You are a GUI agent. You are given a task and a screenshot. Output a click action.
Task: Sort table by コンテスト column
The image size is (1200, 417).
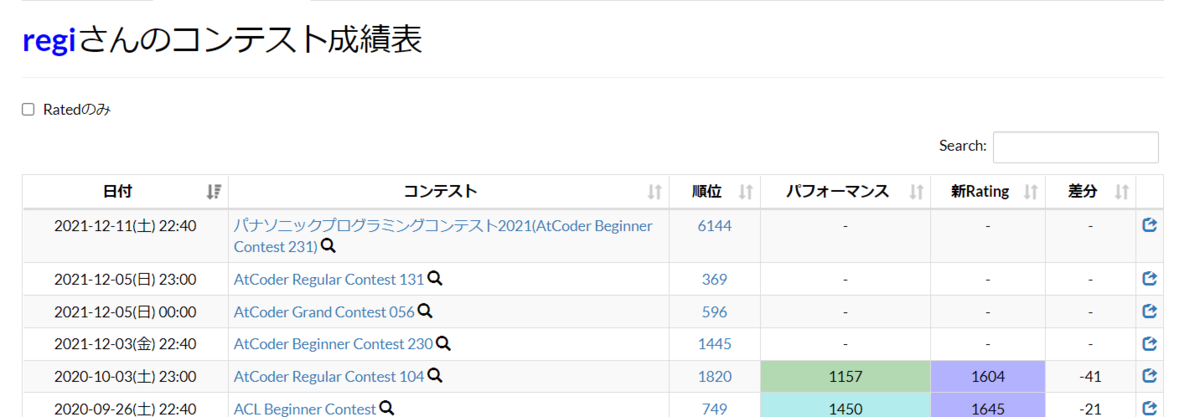pyautogui.click(x=449, y=191)
